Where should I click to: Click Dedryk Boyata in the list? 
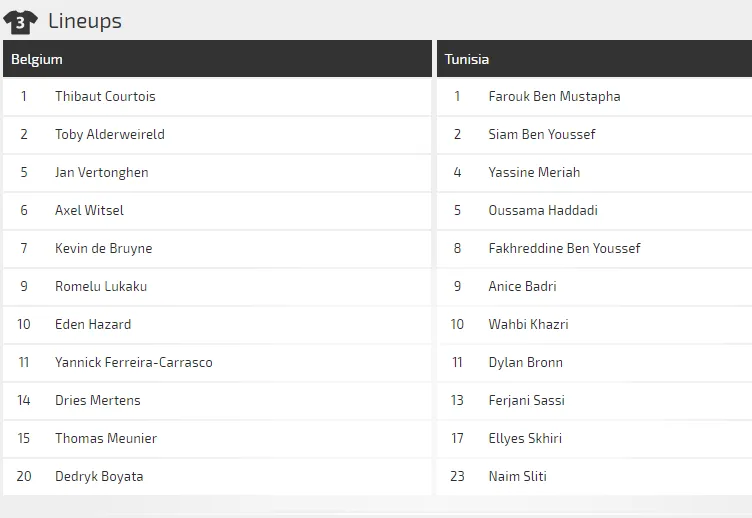[99, 477]
